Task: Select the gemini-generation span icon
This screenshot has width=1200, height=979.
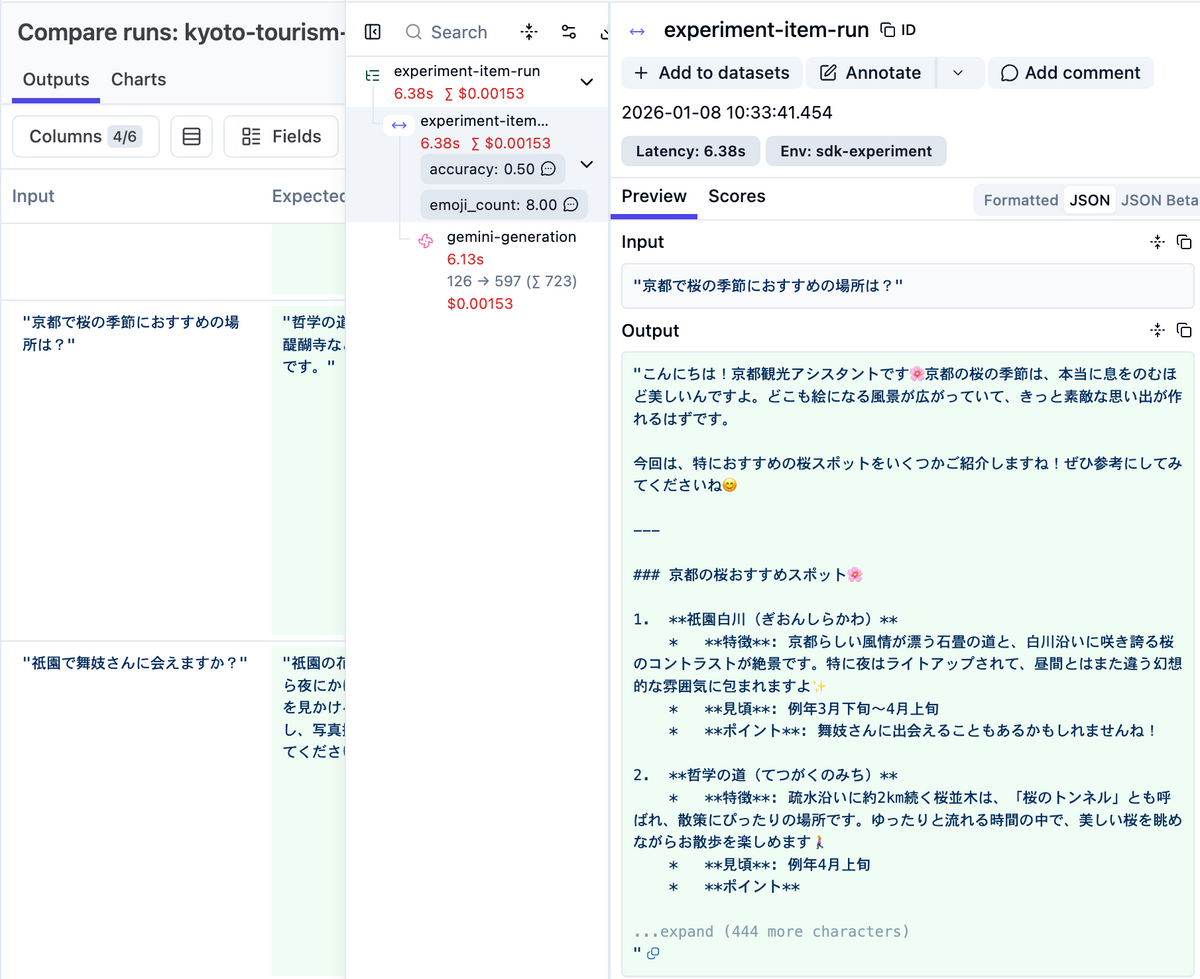Action: [425, 240]
